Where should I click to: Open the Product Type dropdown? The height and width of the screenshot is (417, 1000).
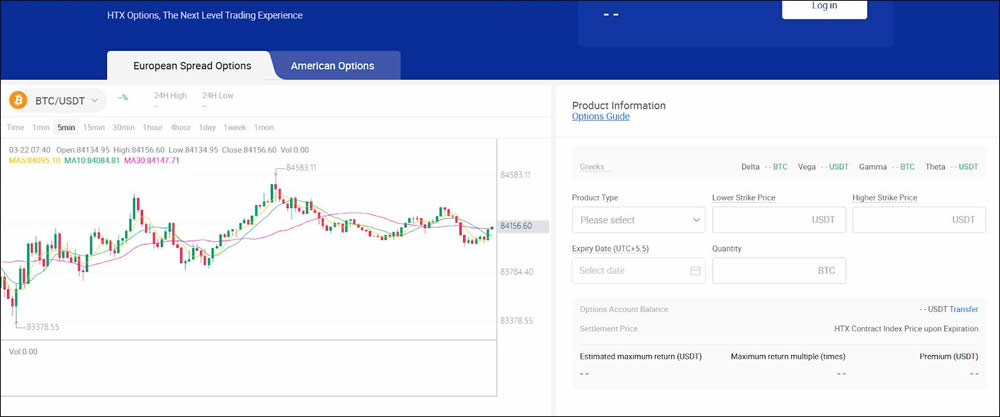(638, 220)
